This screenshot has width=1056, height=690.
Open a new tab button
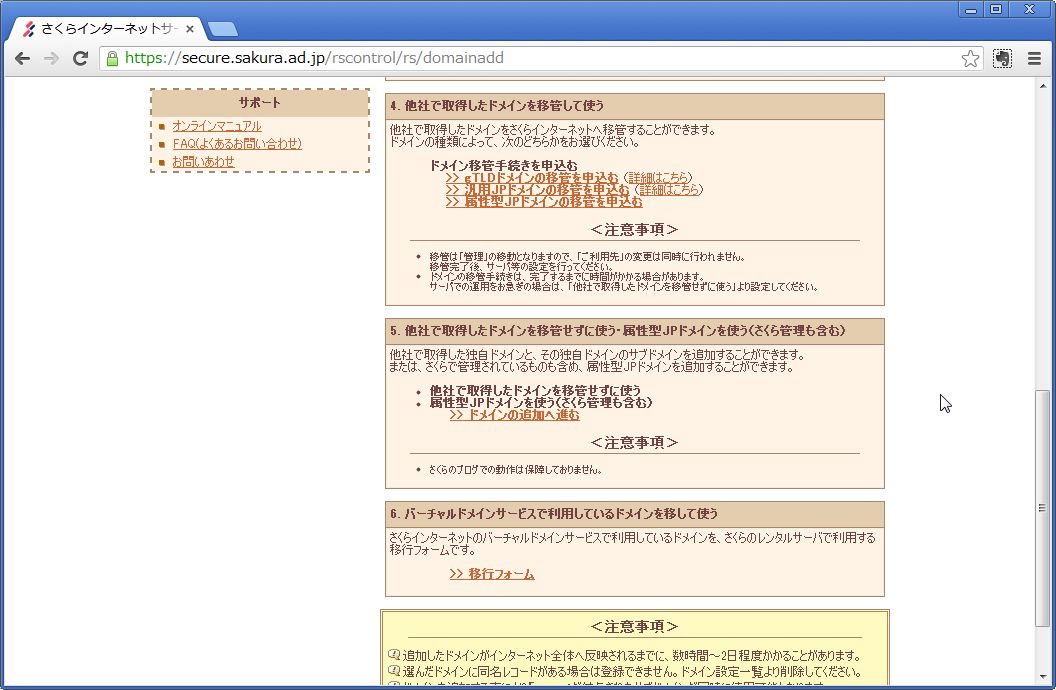tap(222, 29)
